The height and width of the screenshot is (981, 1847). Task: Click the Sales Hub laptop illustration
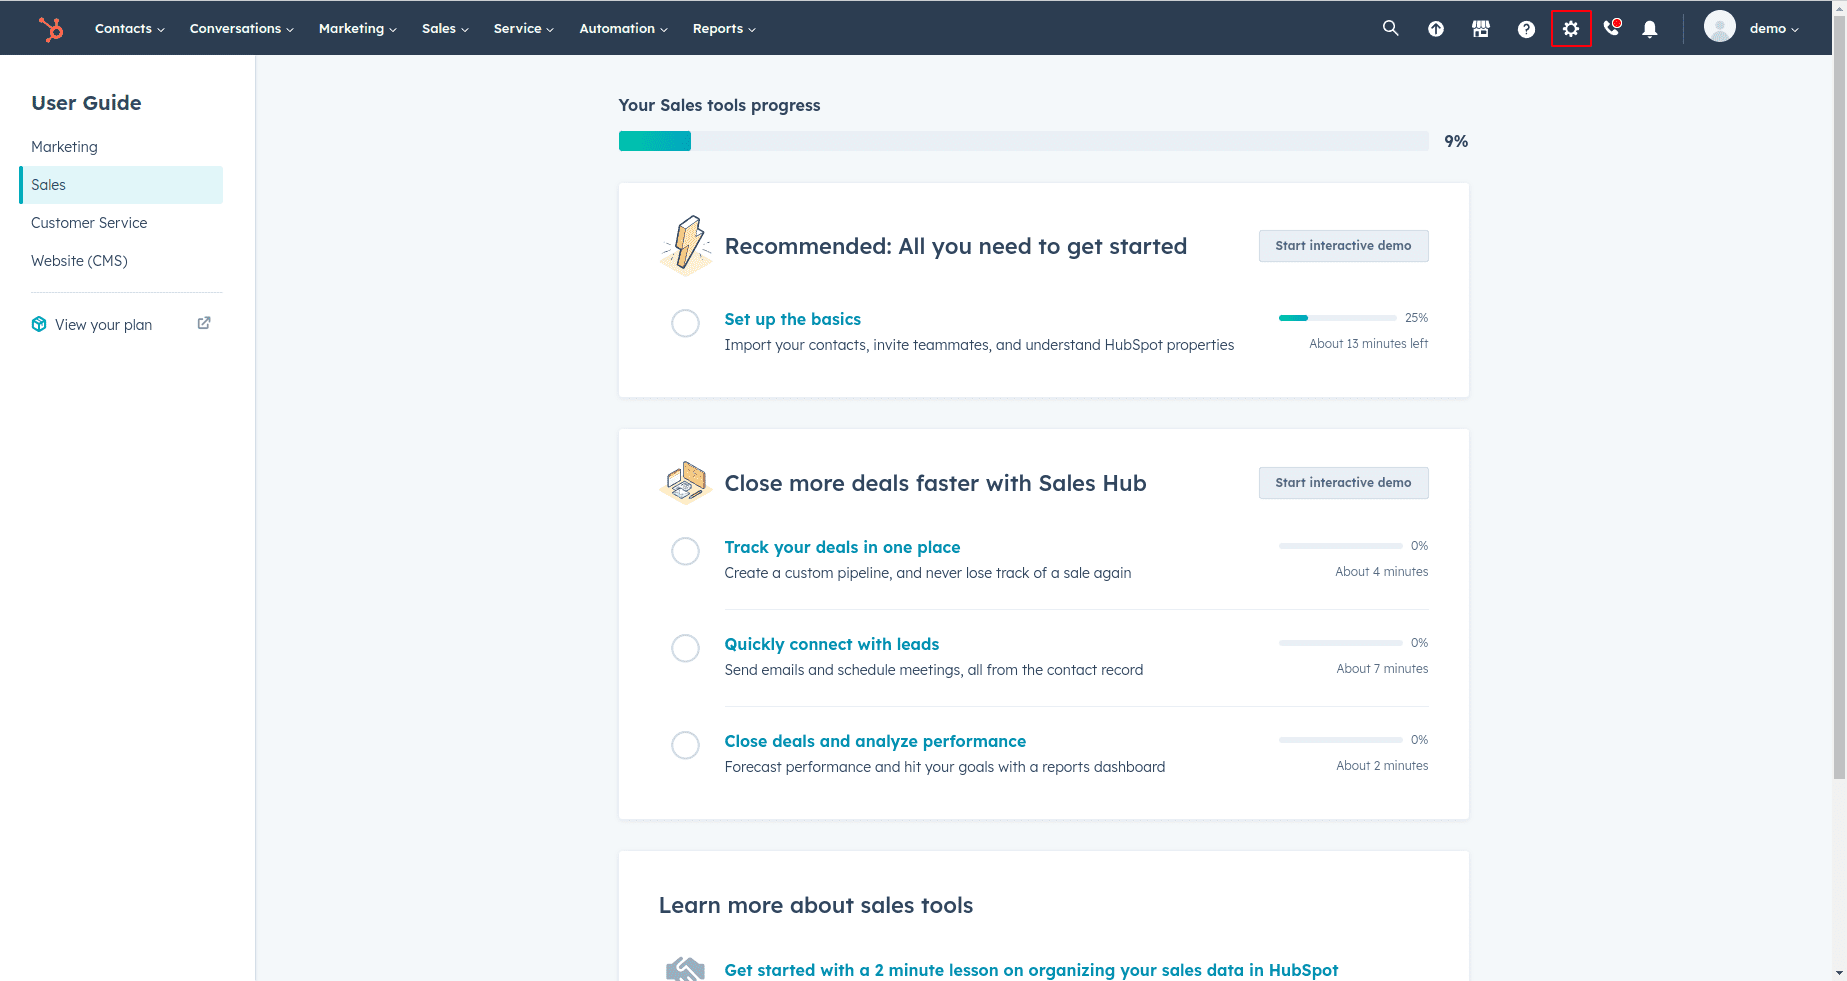pos(686,482)
